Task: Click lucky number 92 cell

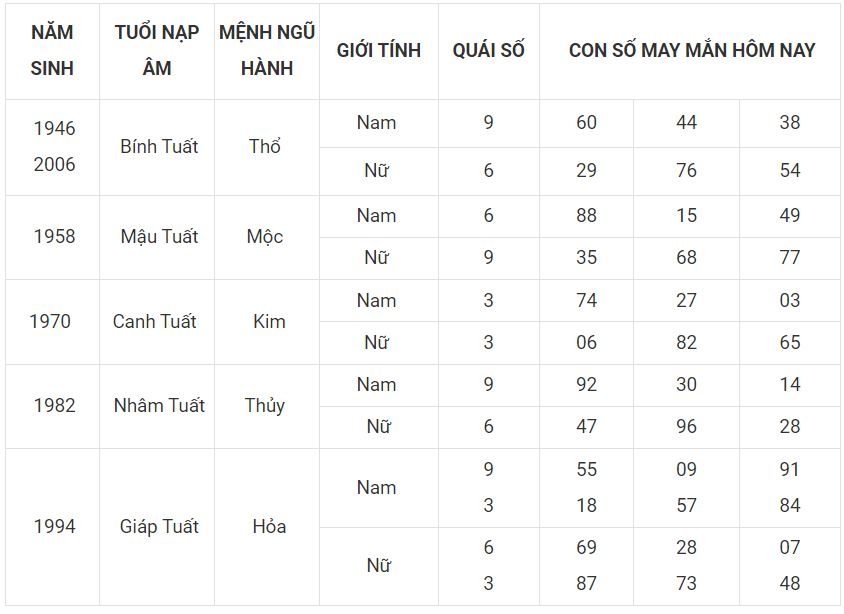Action: 586,385
